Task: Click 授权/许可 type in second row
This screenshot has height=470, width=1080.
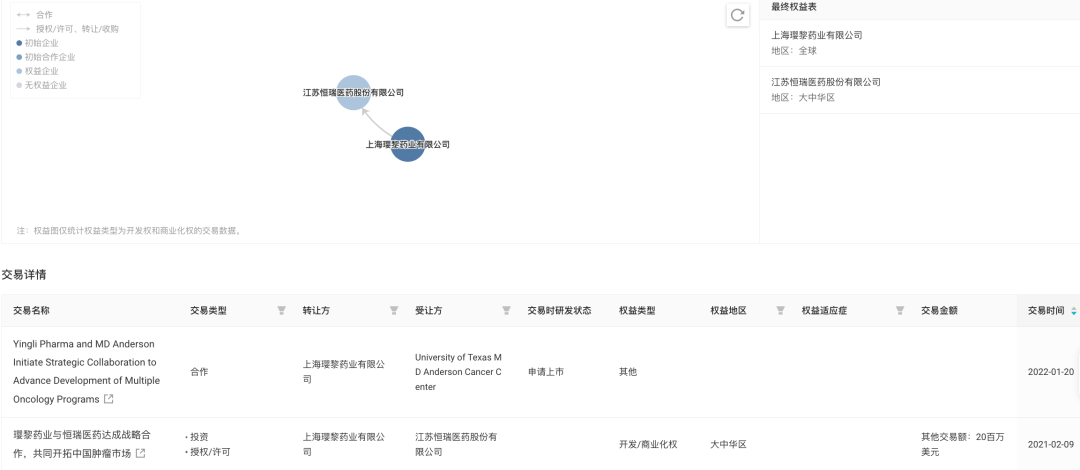Action: [209, 452]
